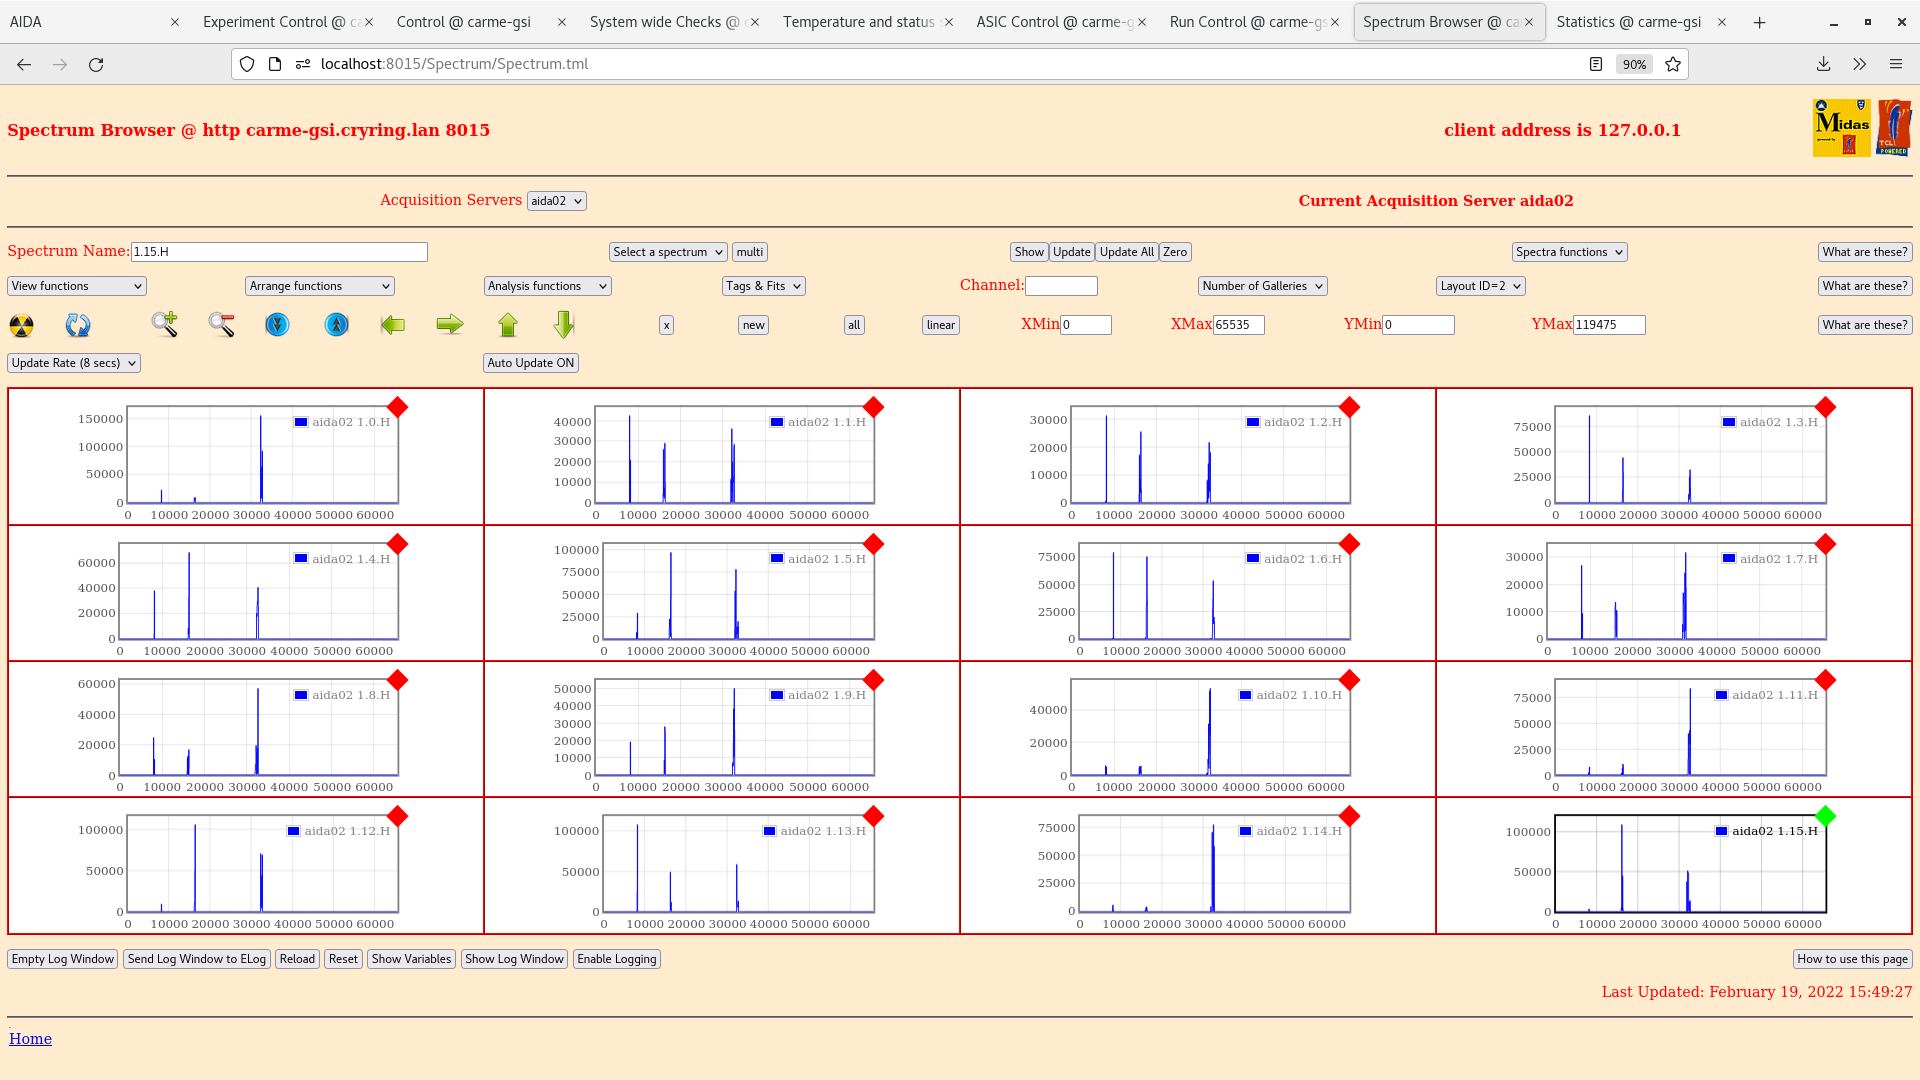The height and width of the screenshot is (1080, 1920).
Task: Click the blue refresh arrows icon
Action: pos(78,325)
